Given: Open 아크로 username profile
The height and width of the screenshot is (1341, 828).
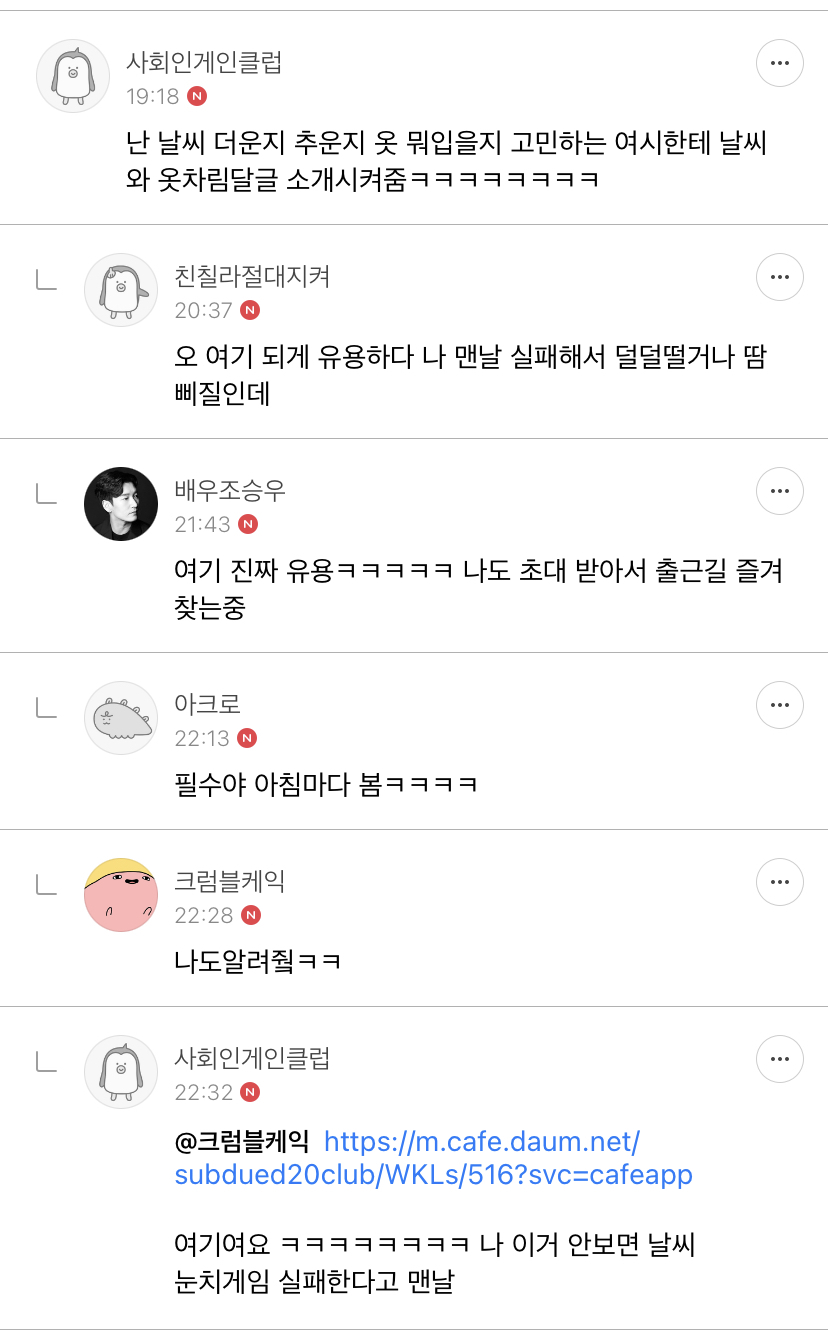Looking at the screenshot, I should (208, 704).
